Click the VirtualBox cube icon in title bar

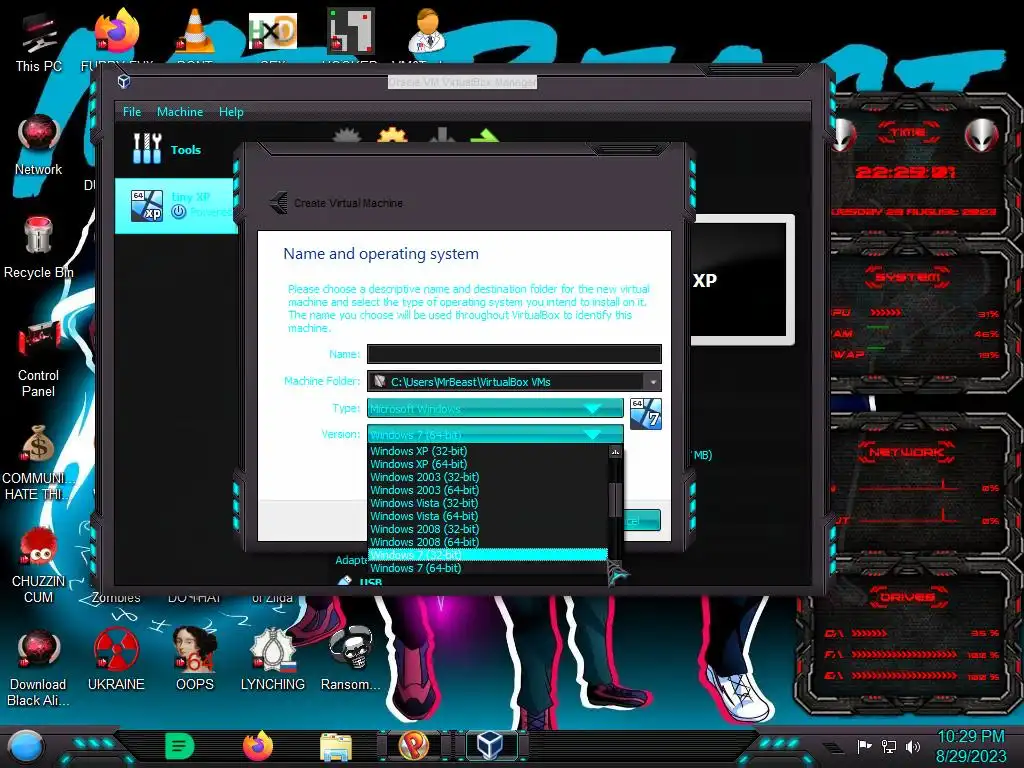[123, 82]
